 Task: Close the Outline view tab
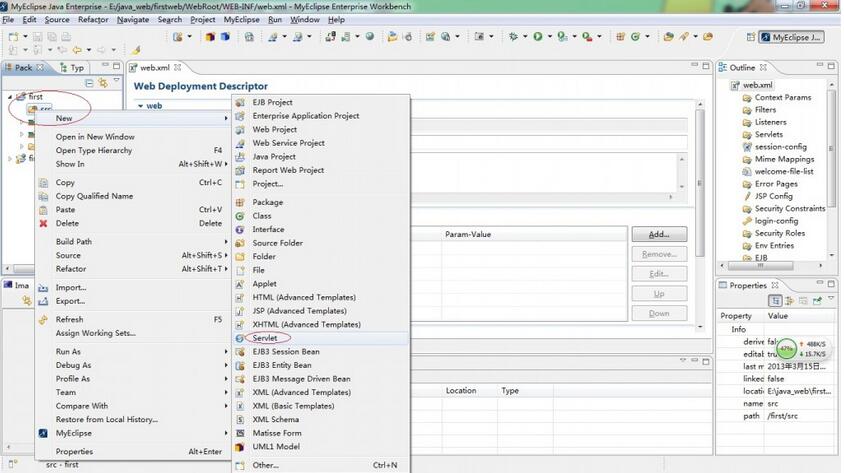point(763,68)
